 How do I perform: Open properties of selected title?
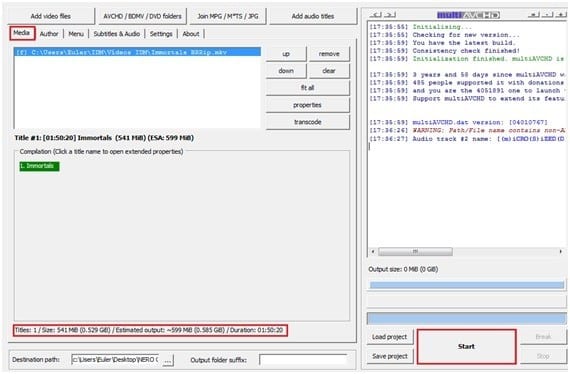tap(308, 105)
